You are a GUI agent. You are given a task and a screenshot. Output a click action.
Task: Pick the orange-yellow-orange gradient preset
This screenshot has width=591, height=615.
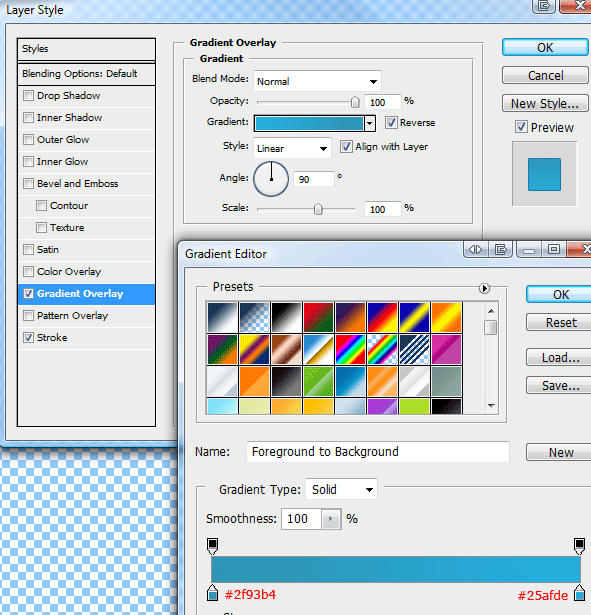coord(447,317)
